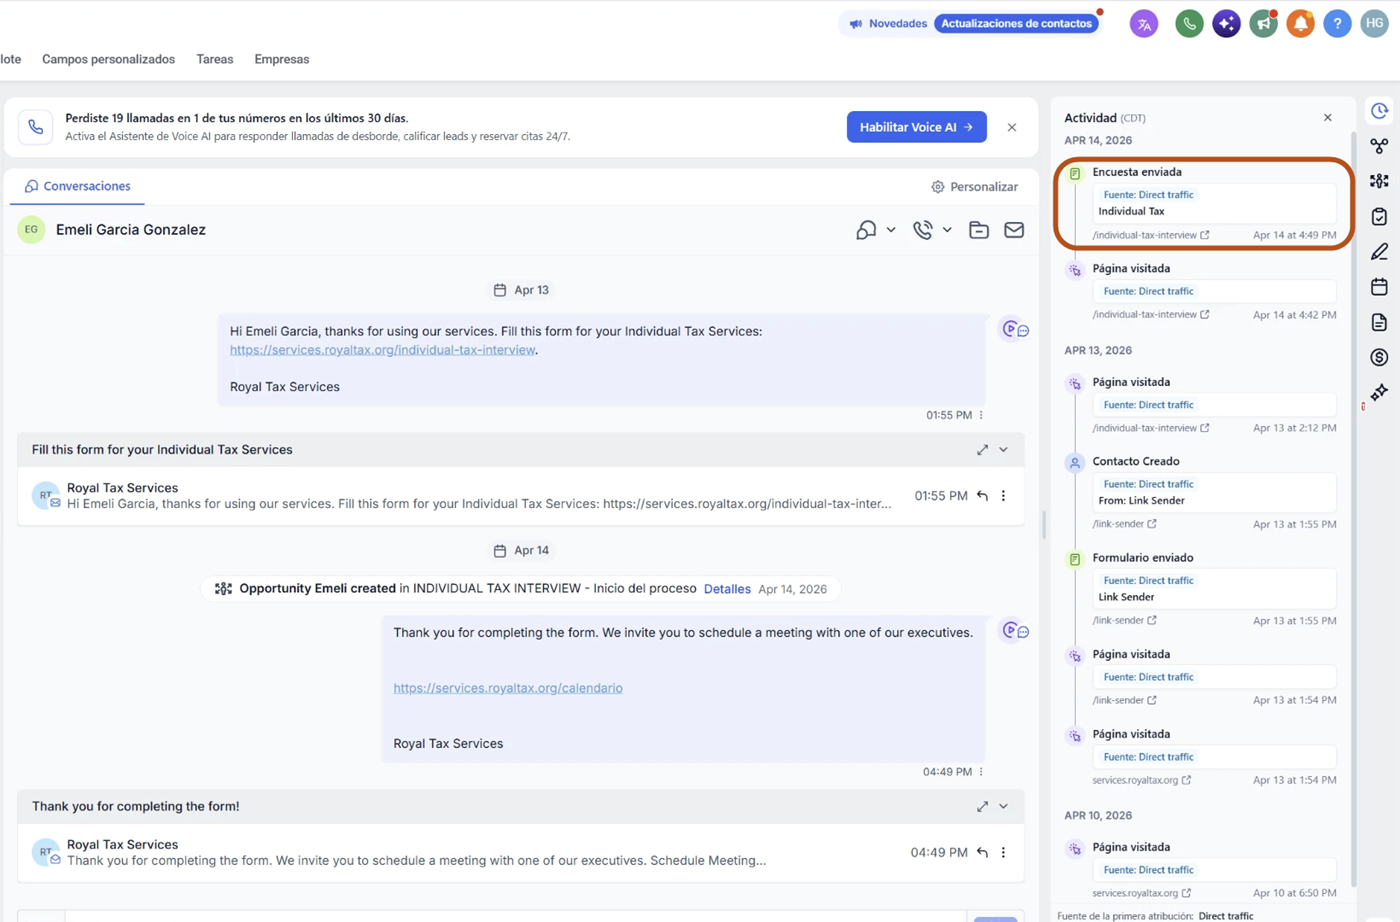
Task: Open the language translate icon in top bar
Action: pos(1144,24)
